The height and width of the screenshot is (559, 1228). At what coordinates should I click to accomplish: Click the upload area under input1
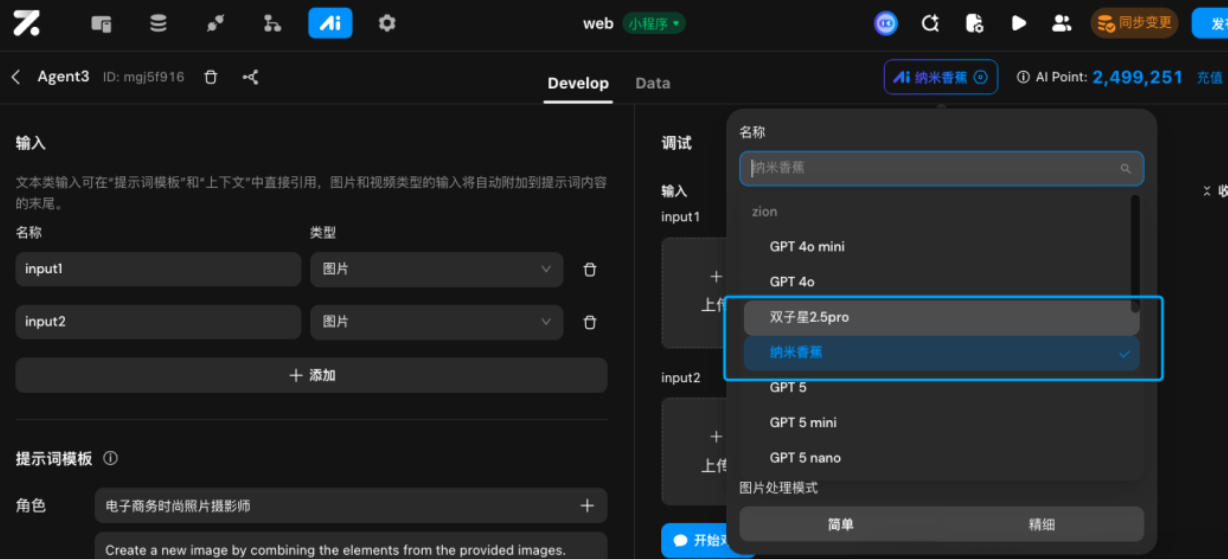tap(694, 293)
